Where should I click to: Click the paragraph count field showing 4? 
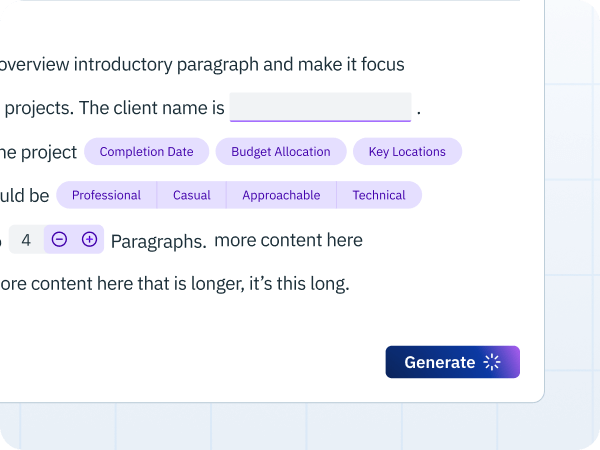click(x=26, y=240)
